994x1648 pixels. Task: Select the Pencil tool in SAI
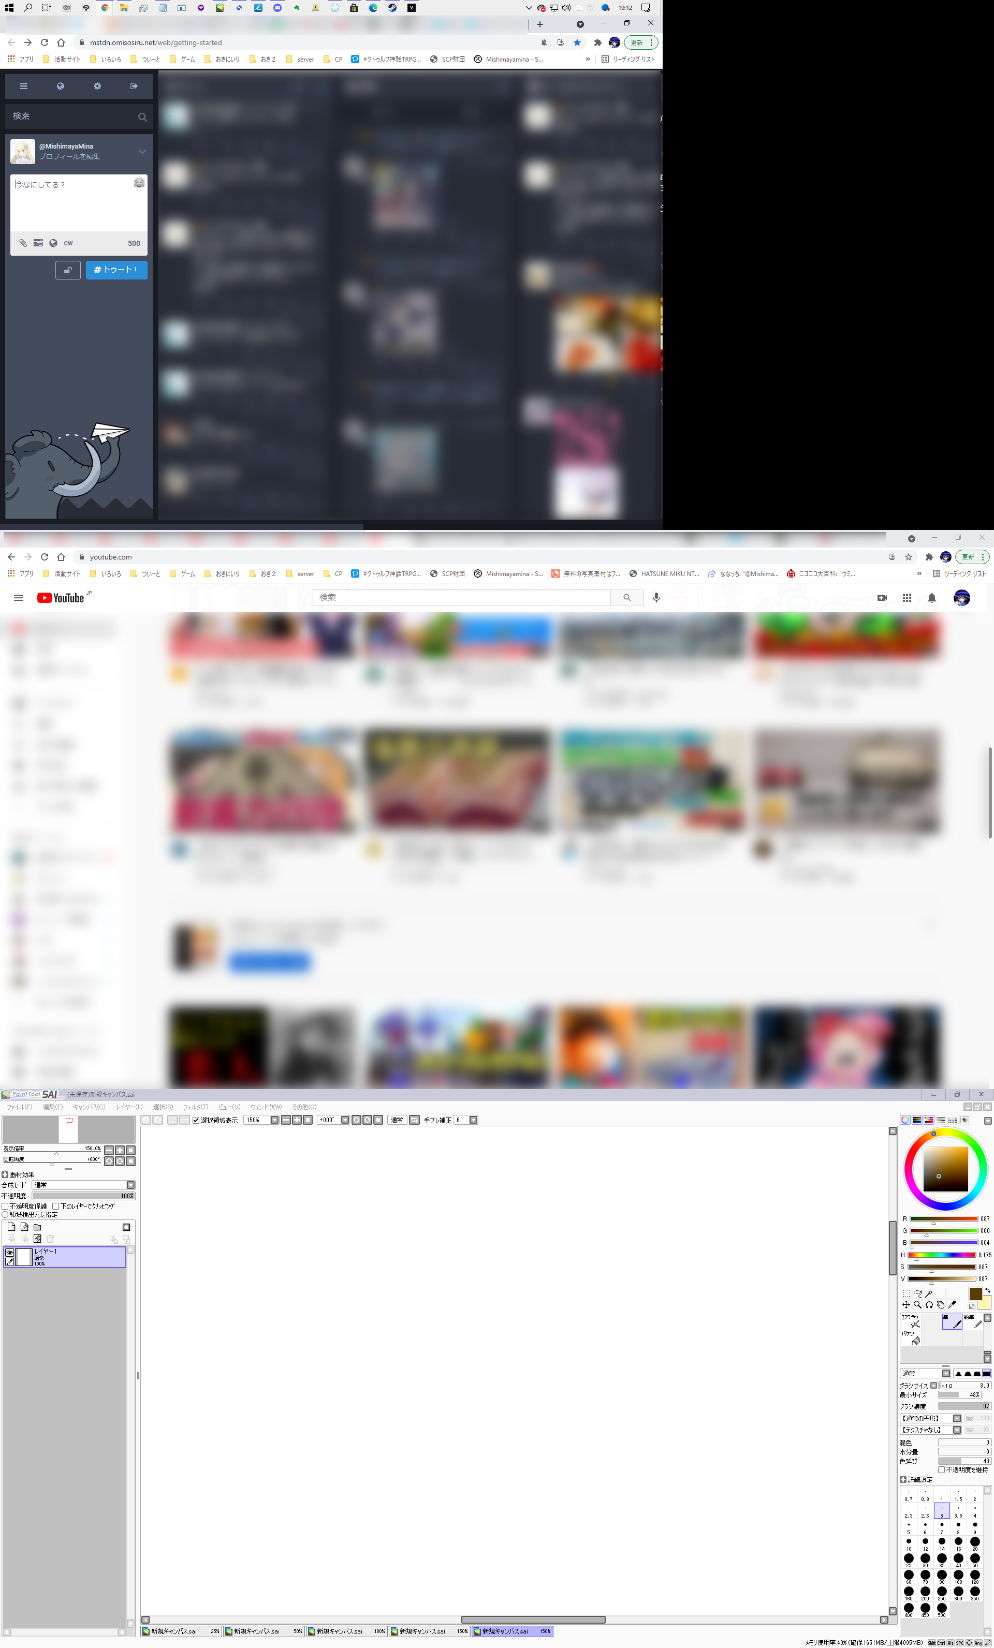974,1321
